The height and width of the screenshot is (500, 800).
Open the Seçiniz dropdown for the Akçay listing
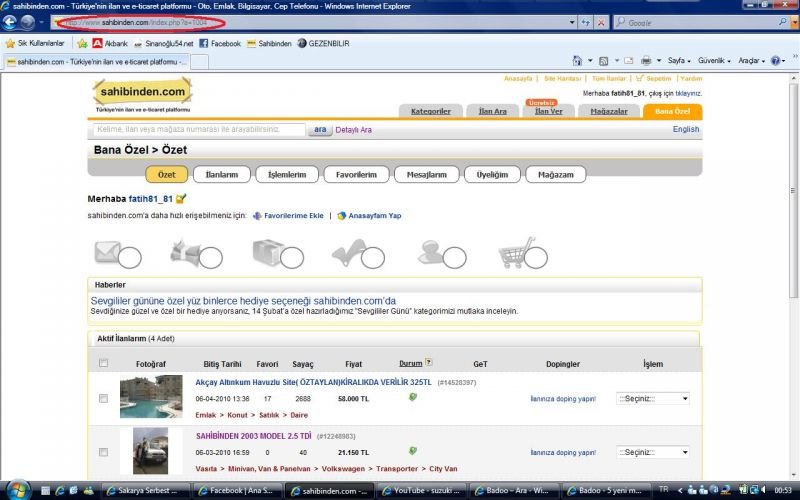652,398
